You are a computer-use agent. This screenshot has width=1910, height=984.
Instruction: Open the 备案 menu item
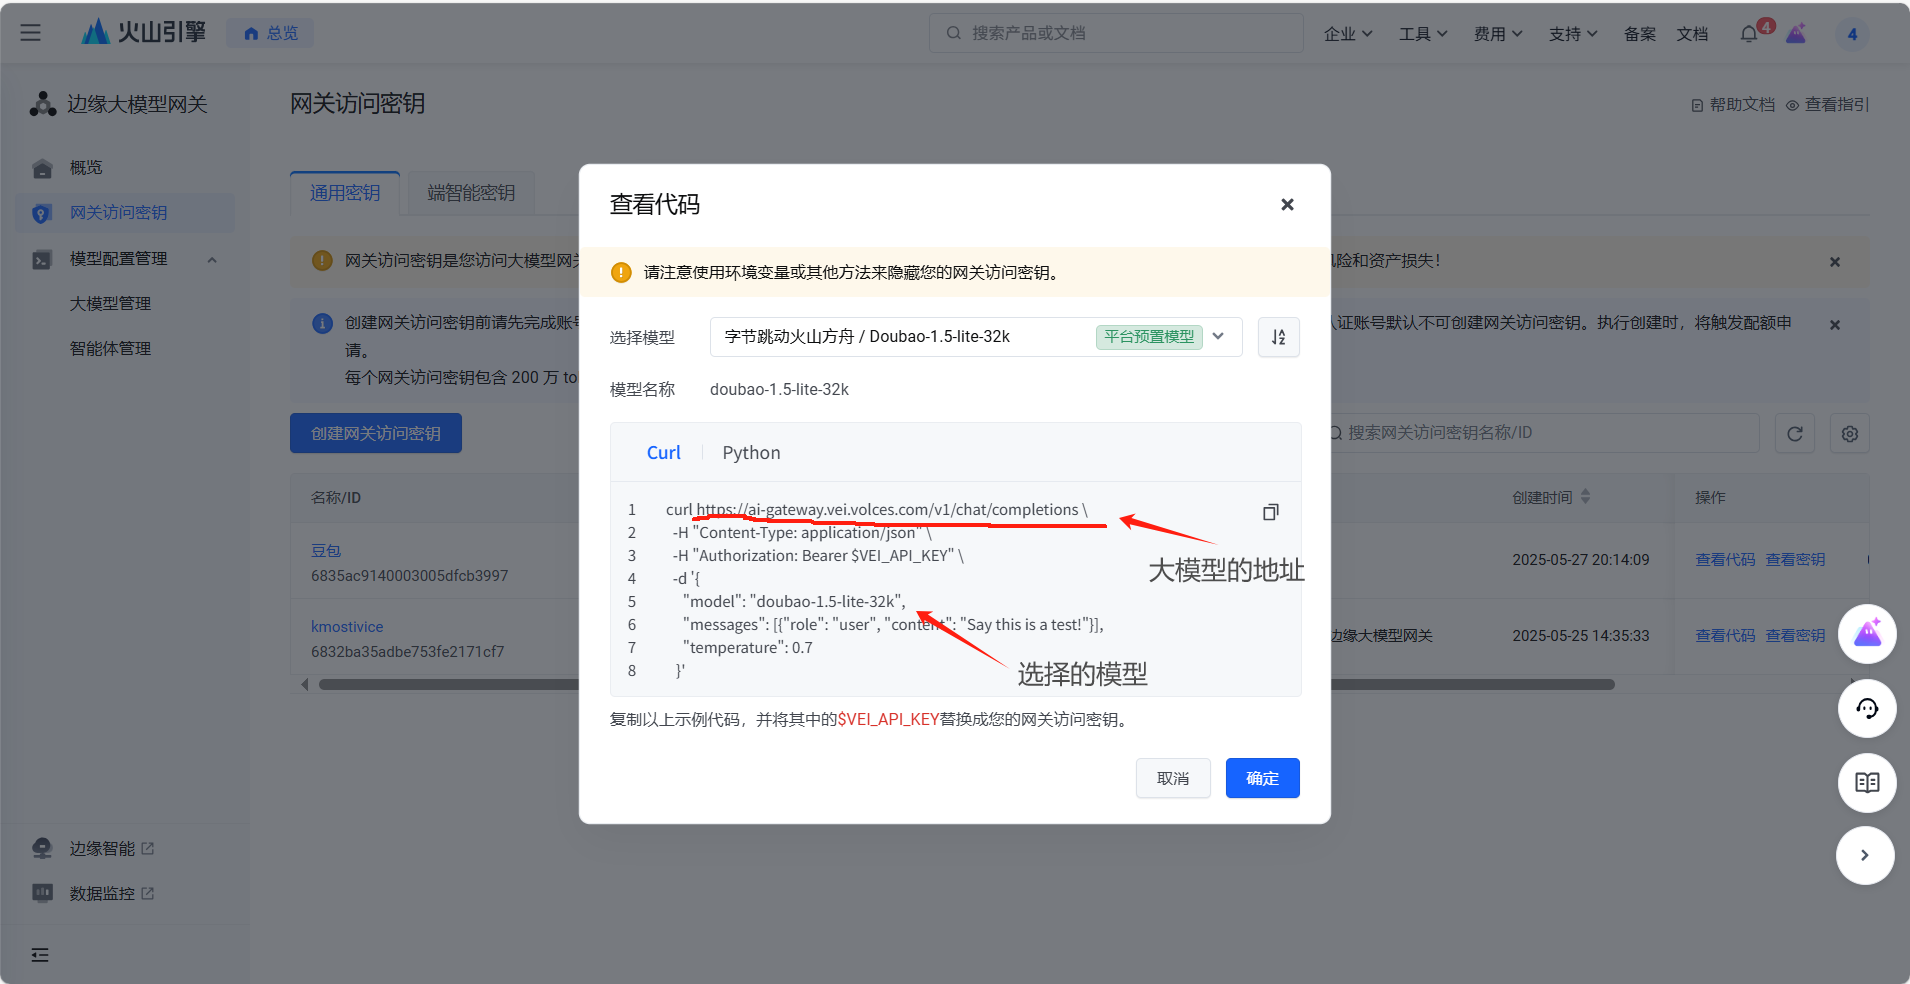pyautogui.click(x=1639, y=34)
